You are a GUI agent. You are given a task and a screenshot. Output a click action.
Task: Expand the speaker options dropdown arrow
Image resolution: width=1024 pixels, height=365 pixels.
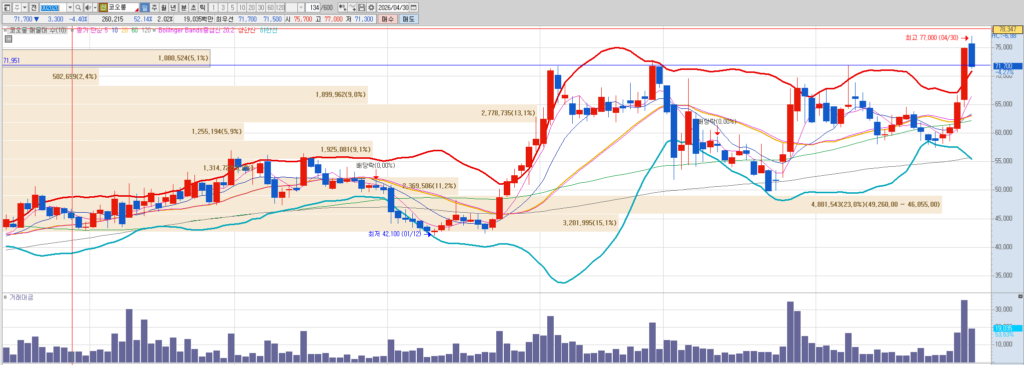(95, 7)
